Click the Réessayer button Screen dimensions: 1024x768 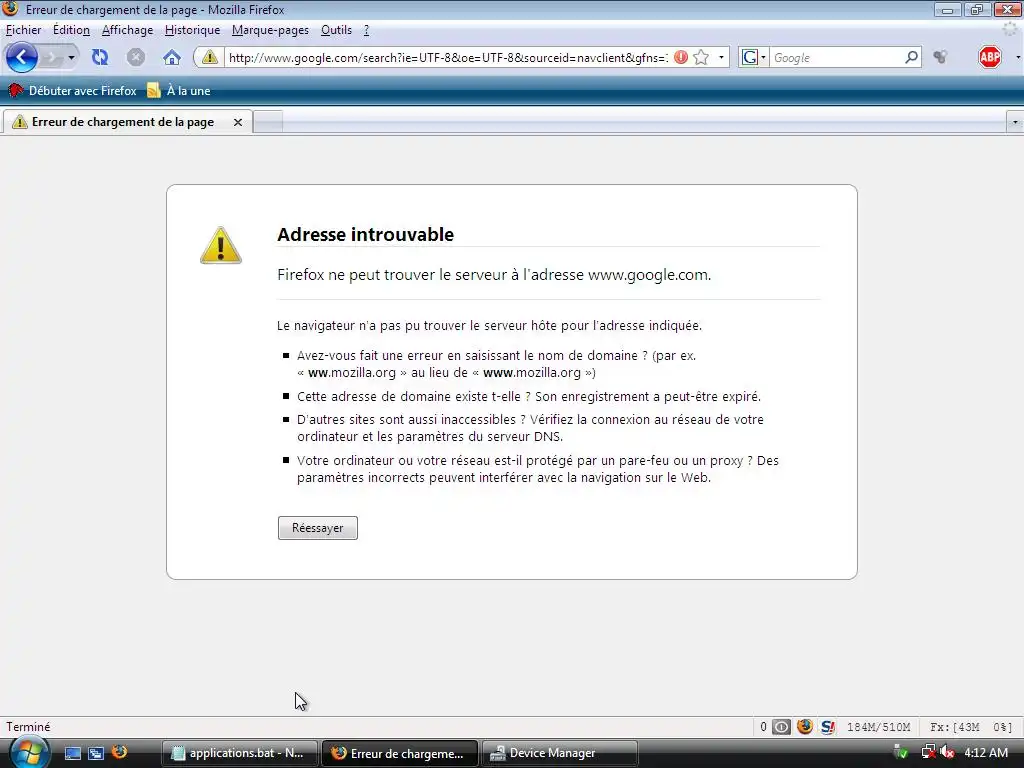click(x=317, y=528)
